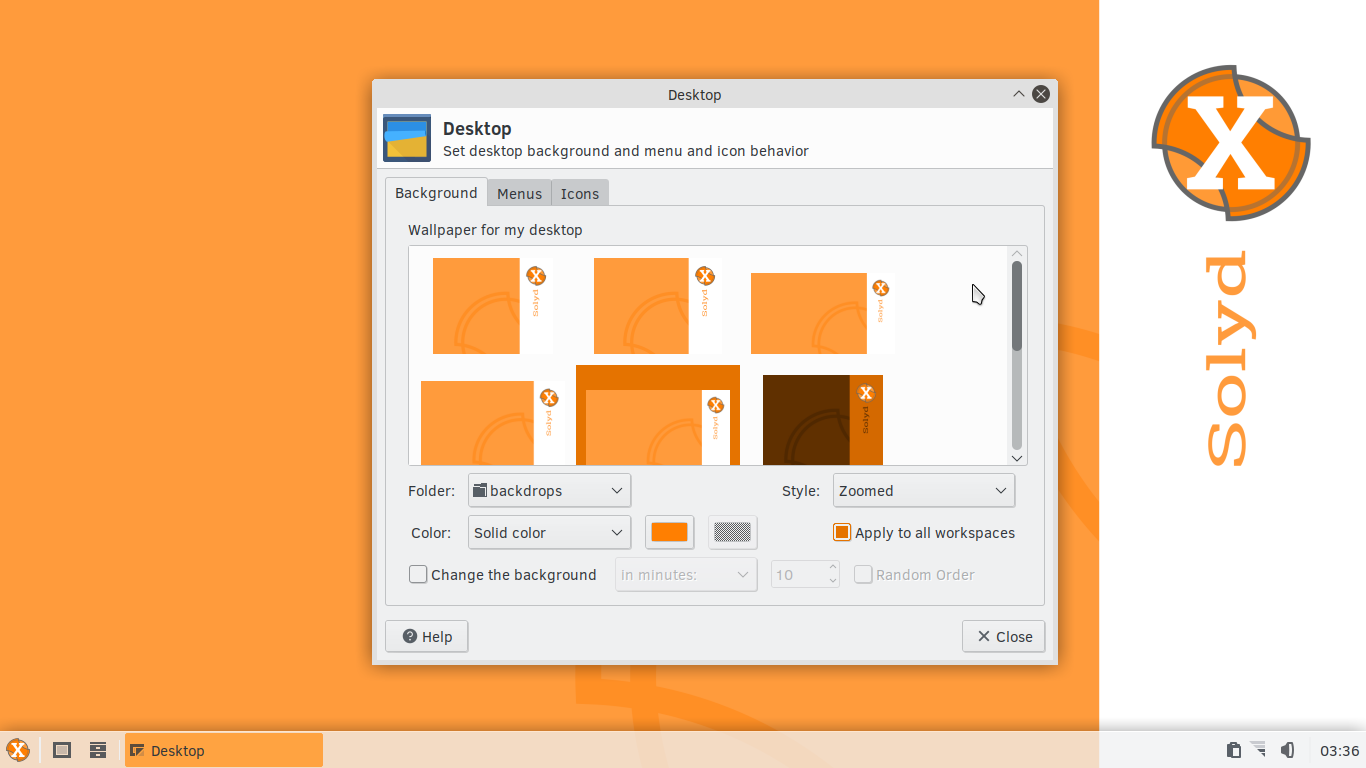Select the highlighted wallpaper with orange border
The height and width of the screenshot is (768, 1366).
pyautogui.click(x=658, y=415)
